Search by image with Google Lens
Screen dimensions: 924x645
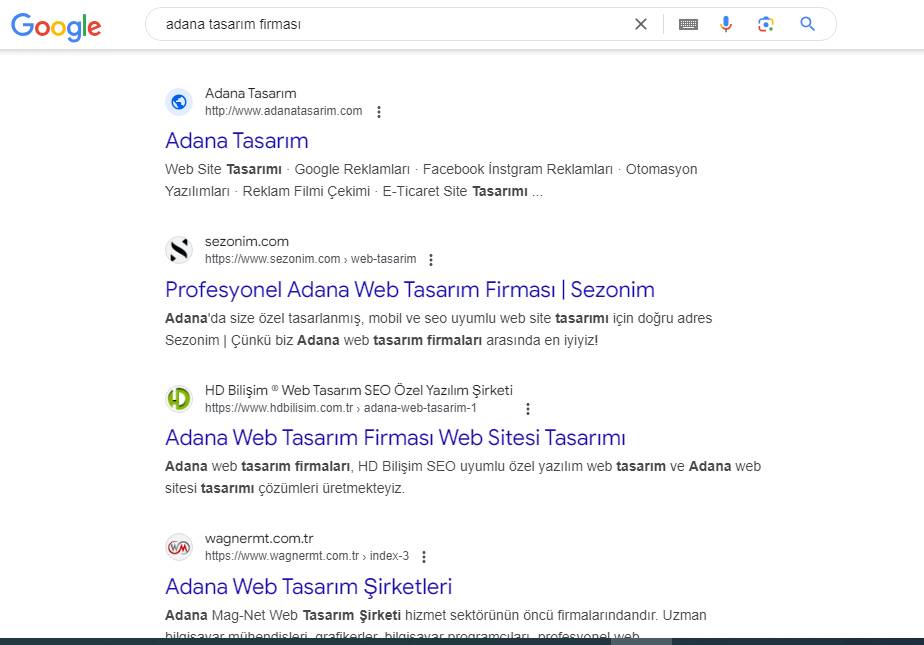pos(766,24)
